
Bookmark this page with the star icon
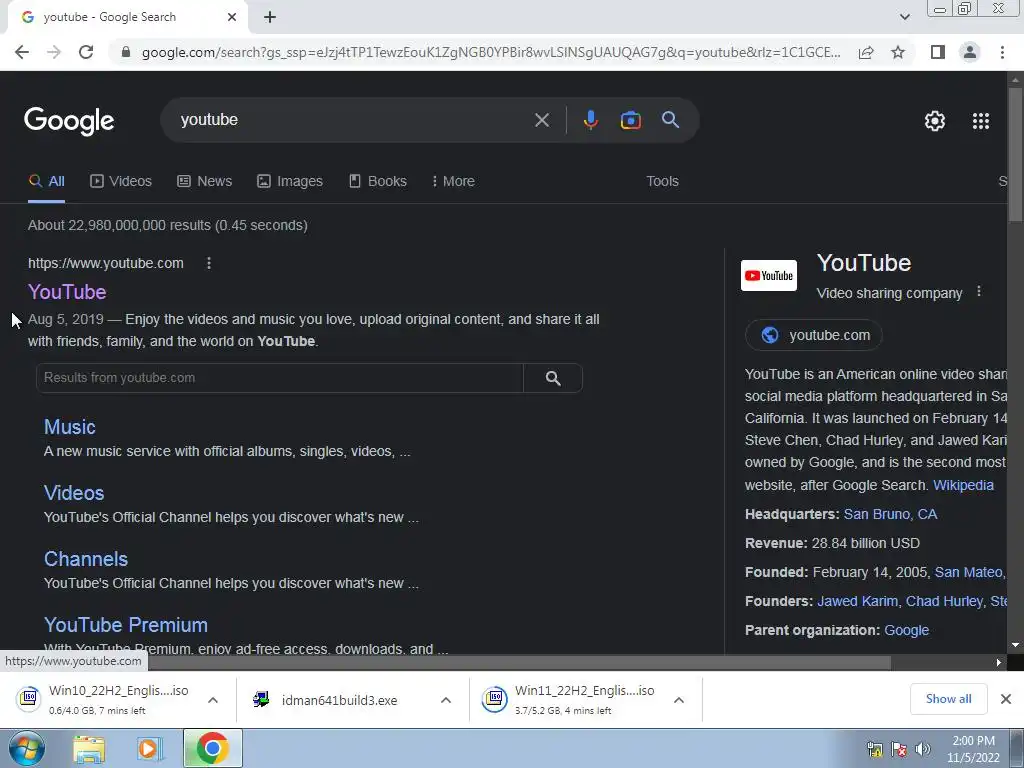[898, 52]
